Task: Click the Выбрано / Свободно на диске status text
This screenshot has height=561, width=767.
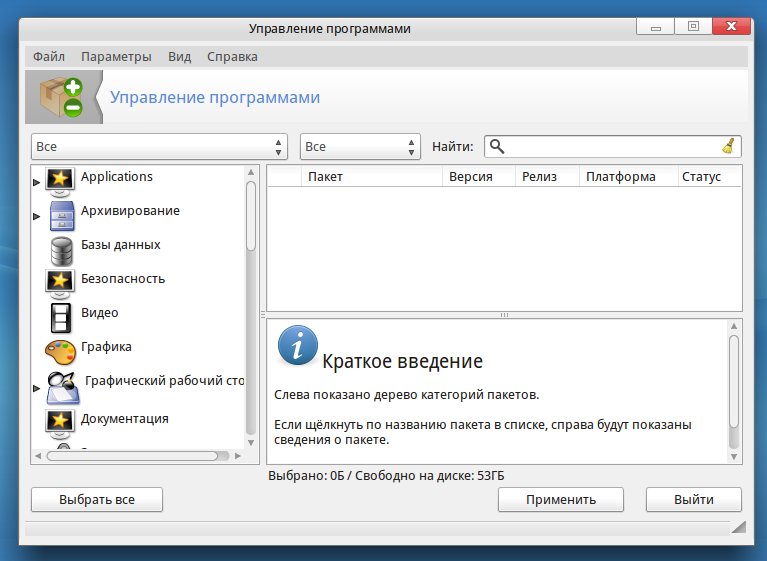Action: 386,475
